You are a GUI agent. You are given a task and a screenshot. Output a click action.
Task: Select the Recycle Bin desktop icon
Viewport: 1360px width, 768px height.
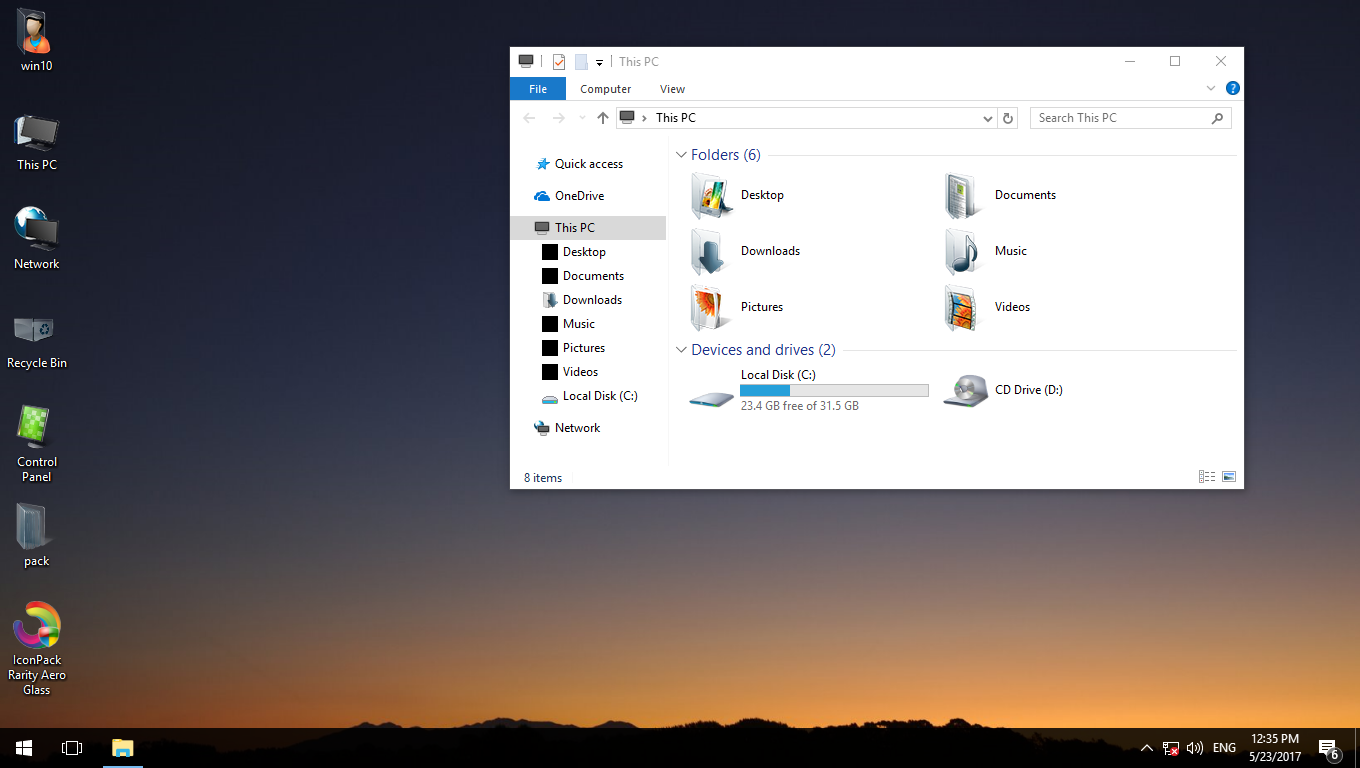(x=36, y=332)
